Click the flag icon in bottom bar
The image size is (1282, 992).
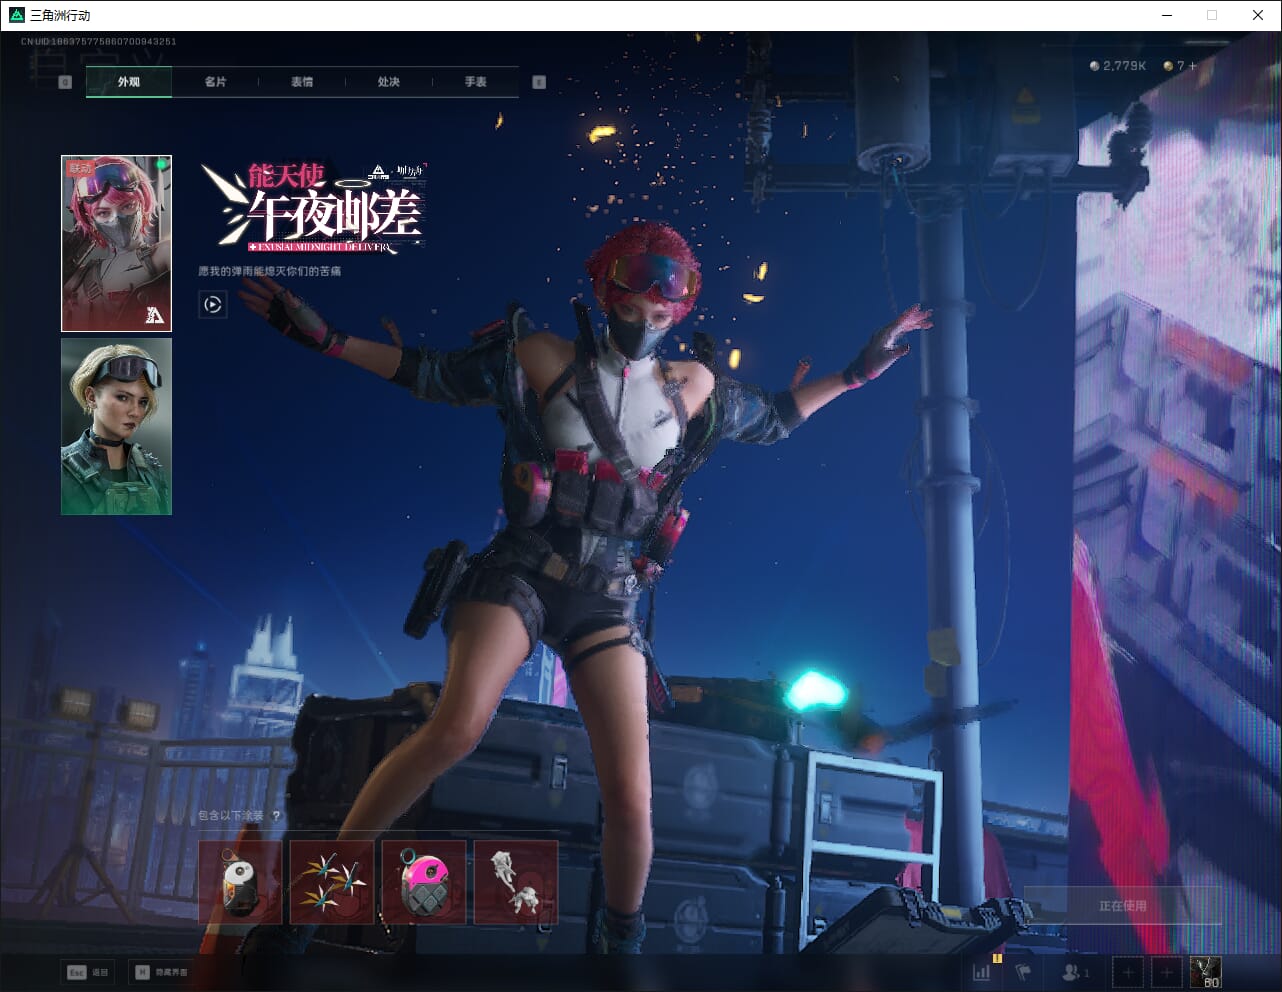tap(1023, 972)
